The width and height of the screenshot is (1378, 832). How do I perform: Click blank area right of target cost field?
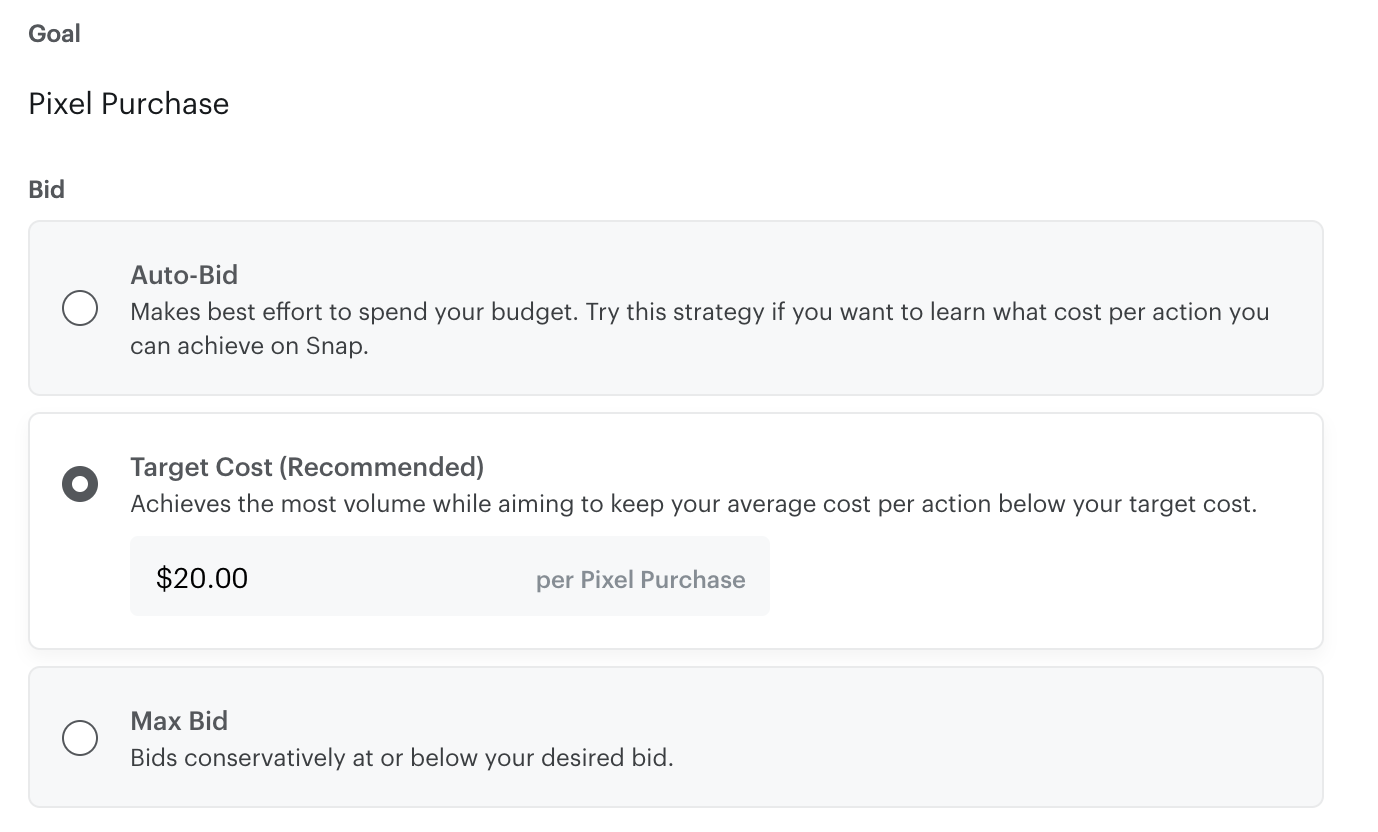coord(1040,577)
